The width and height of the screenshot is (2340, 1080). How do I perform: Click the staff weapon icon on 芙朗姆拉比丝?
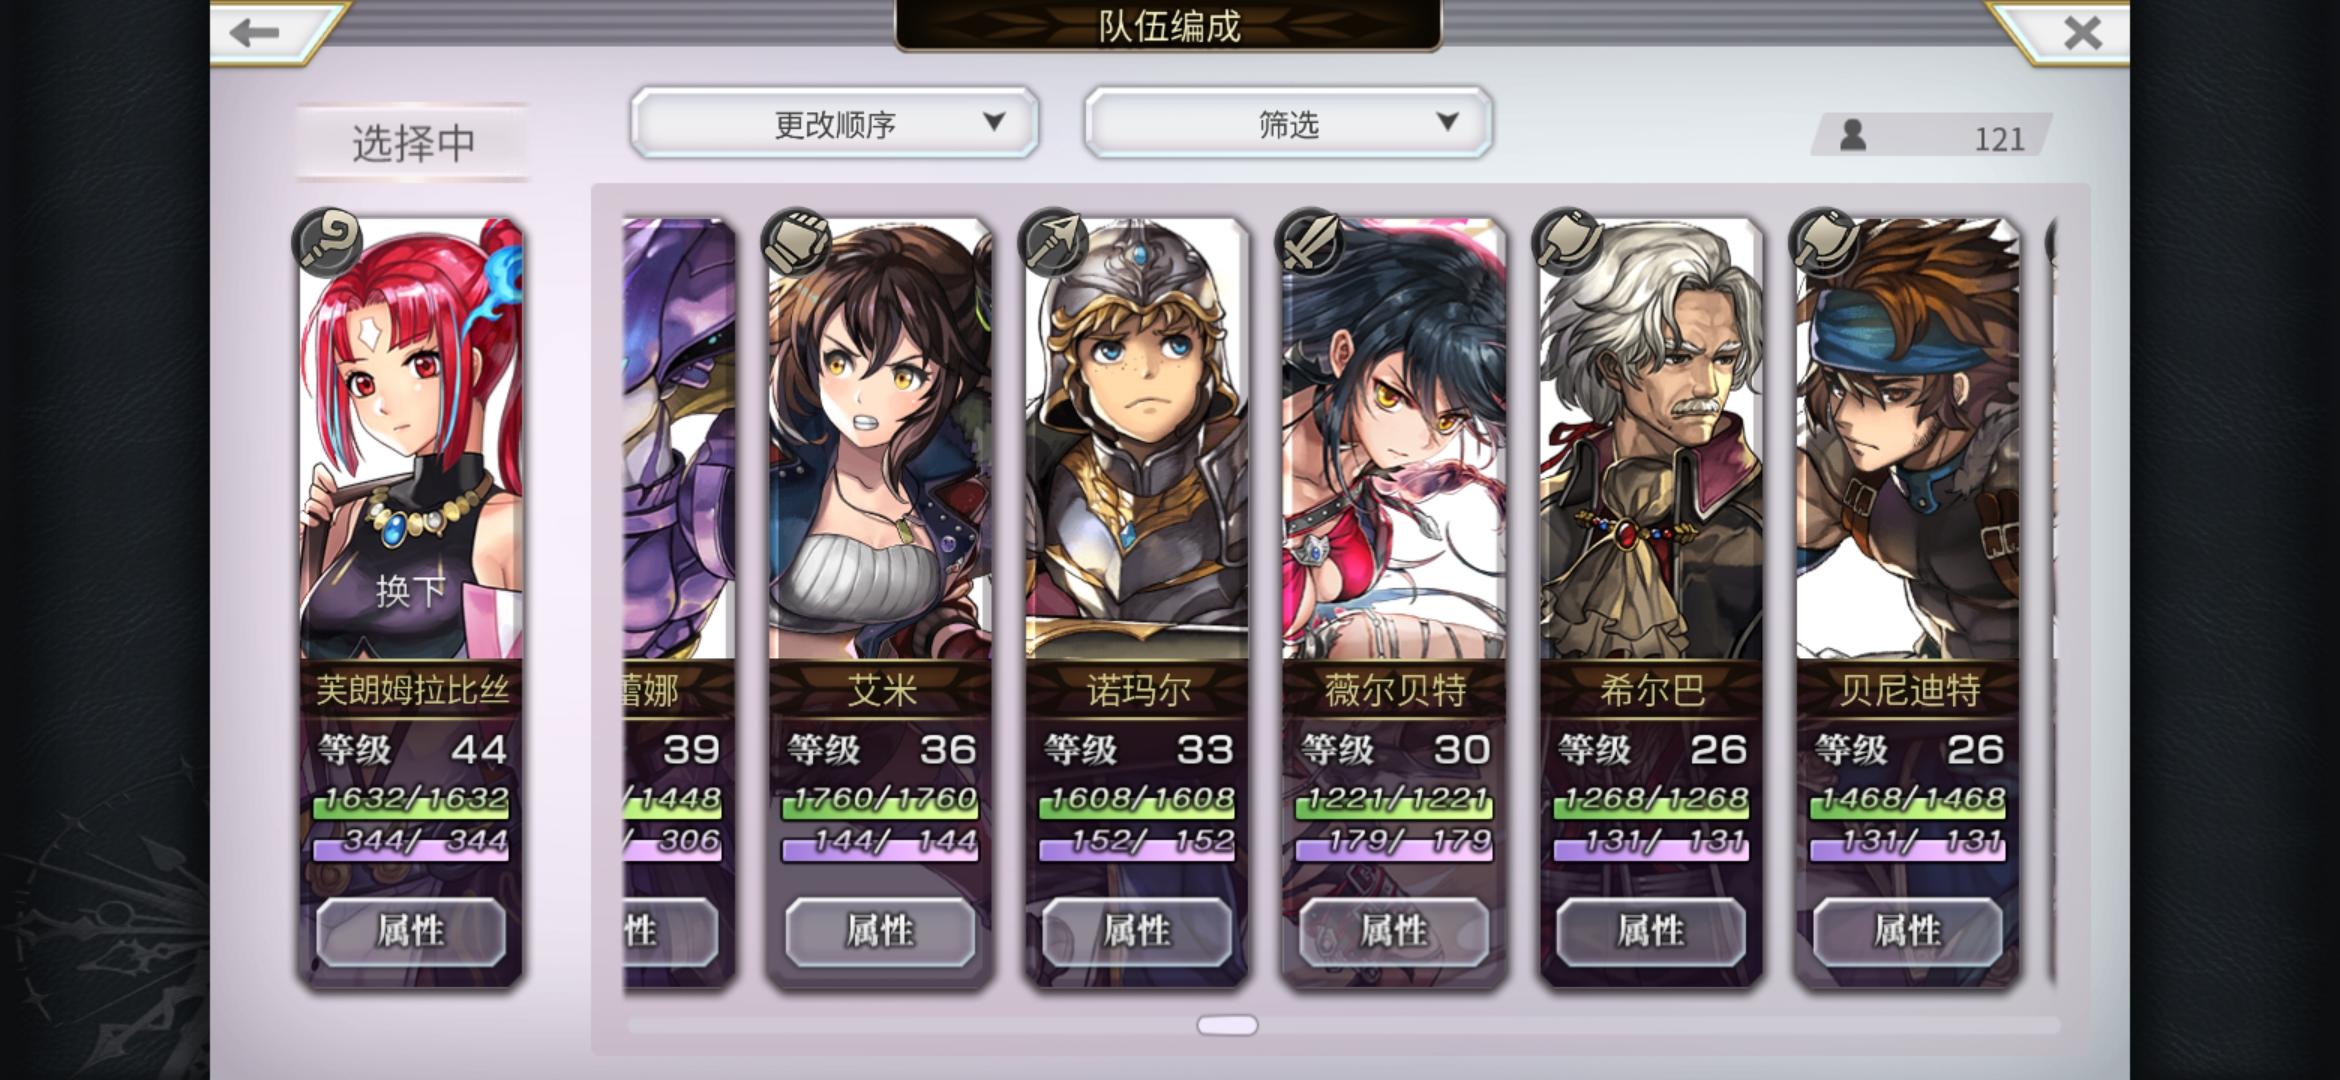[x=327, y=241]
